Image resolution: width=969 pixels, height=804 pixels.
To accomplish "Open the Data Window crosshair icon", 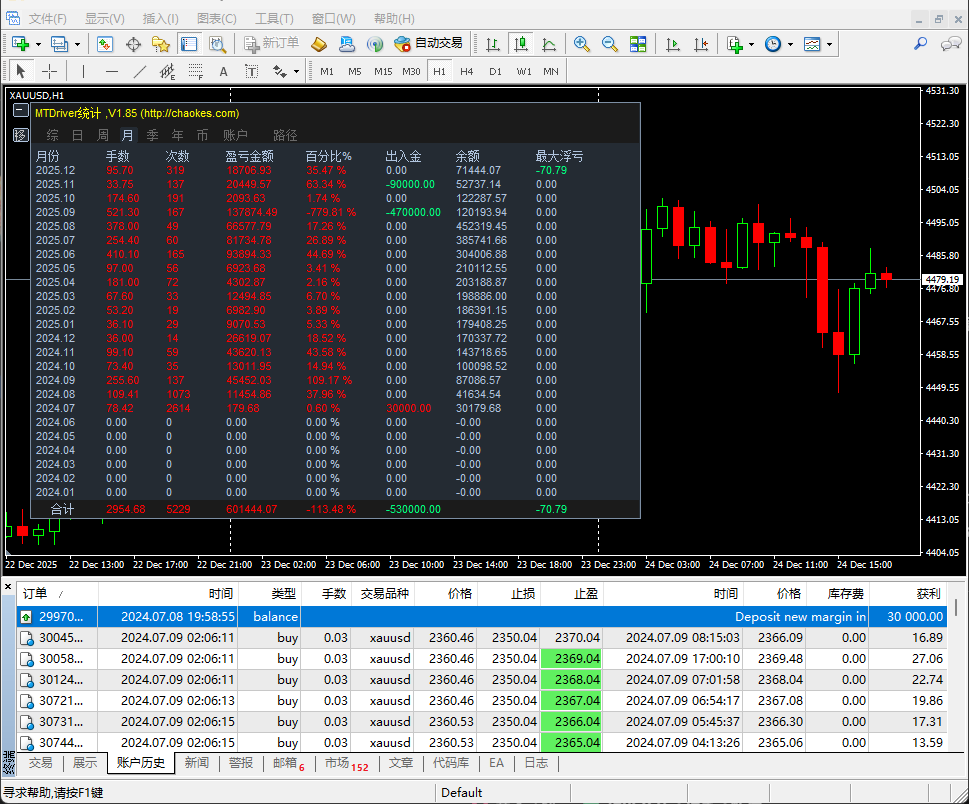I will [133, 44].
